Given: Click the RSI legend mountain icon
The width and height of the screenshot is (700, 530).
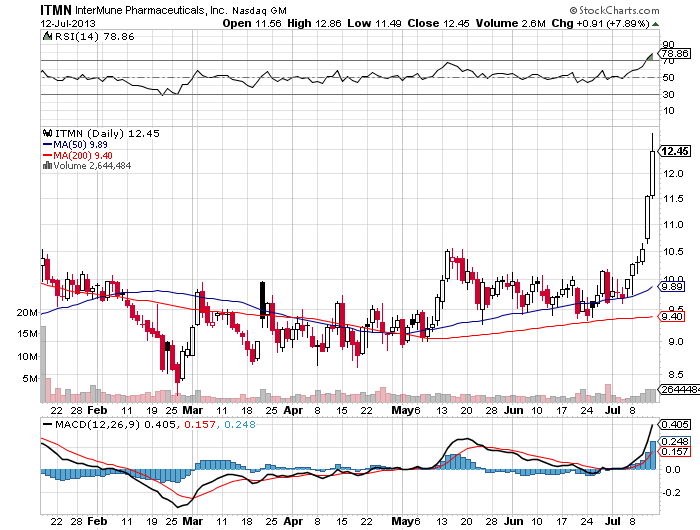Looking at the screenshot, I should coord(47,36).
